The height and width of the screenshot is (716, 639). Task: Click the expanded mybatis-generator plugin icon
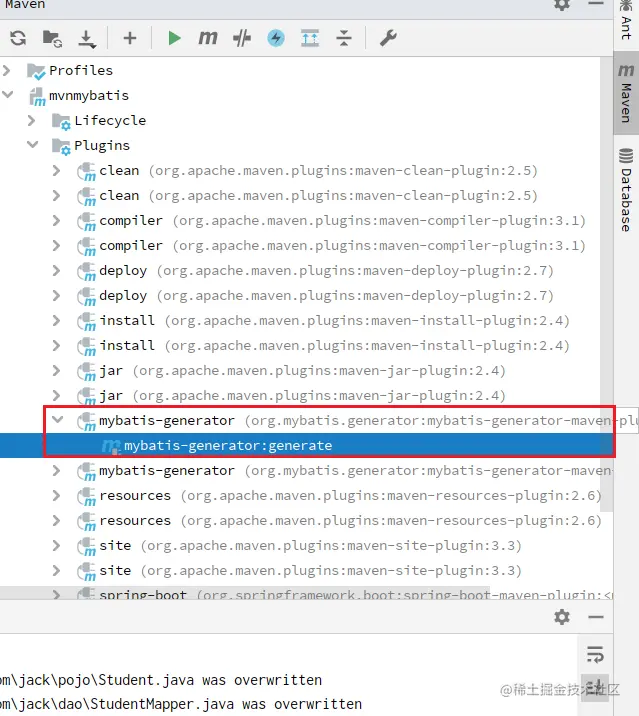(87, 421)
